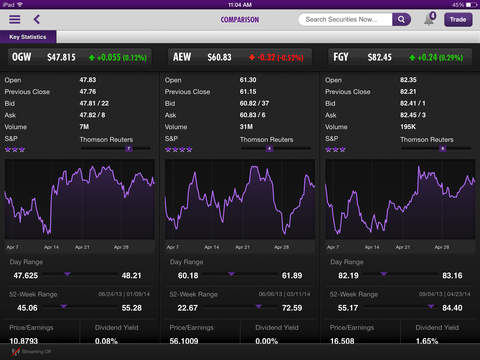Image resolution: width=480 pixels, height=360 pixels.
Task: Open the OGW price chart
Action: [x=79, y=199]
